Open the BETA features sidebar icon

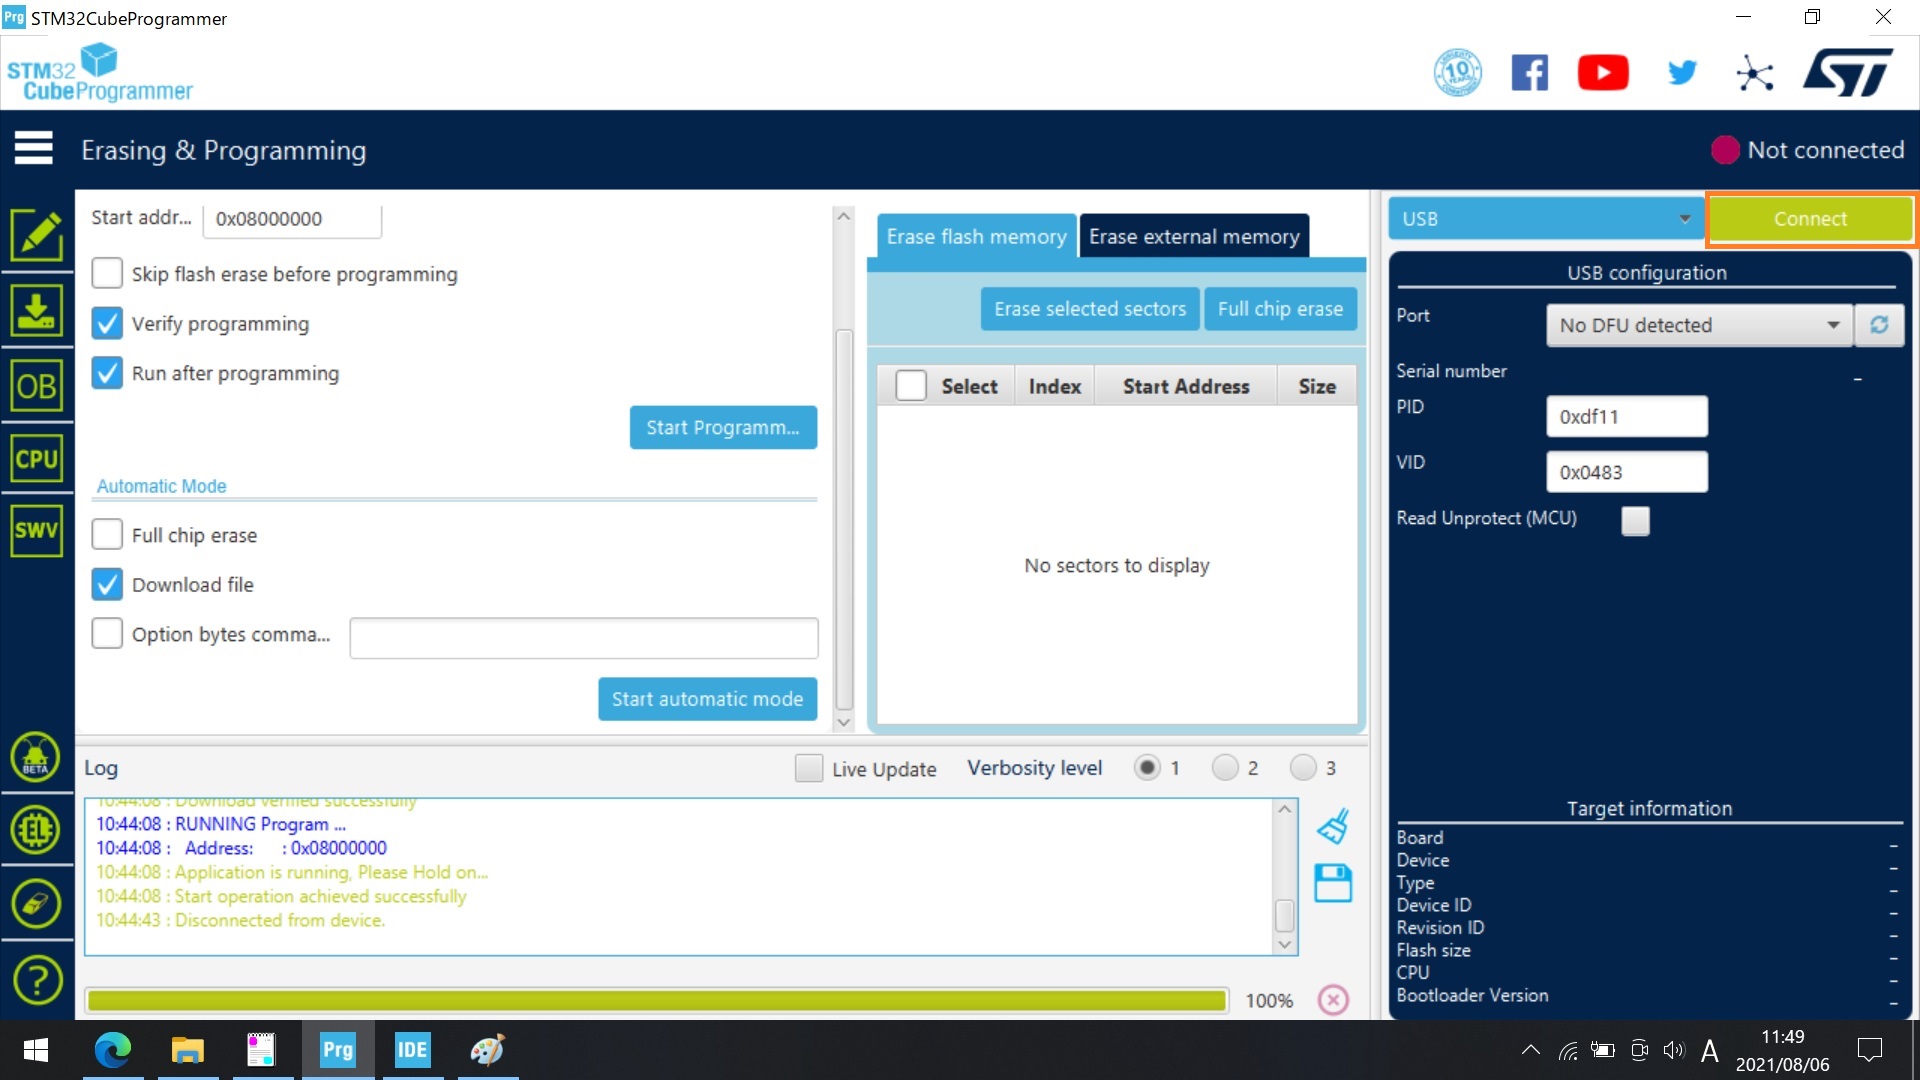[36, 756]
